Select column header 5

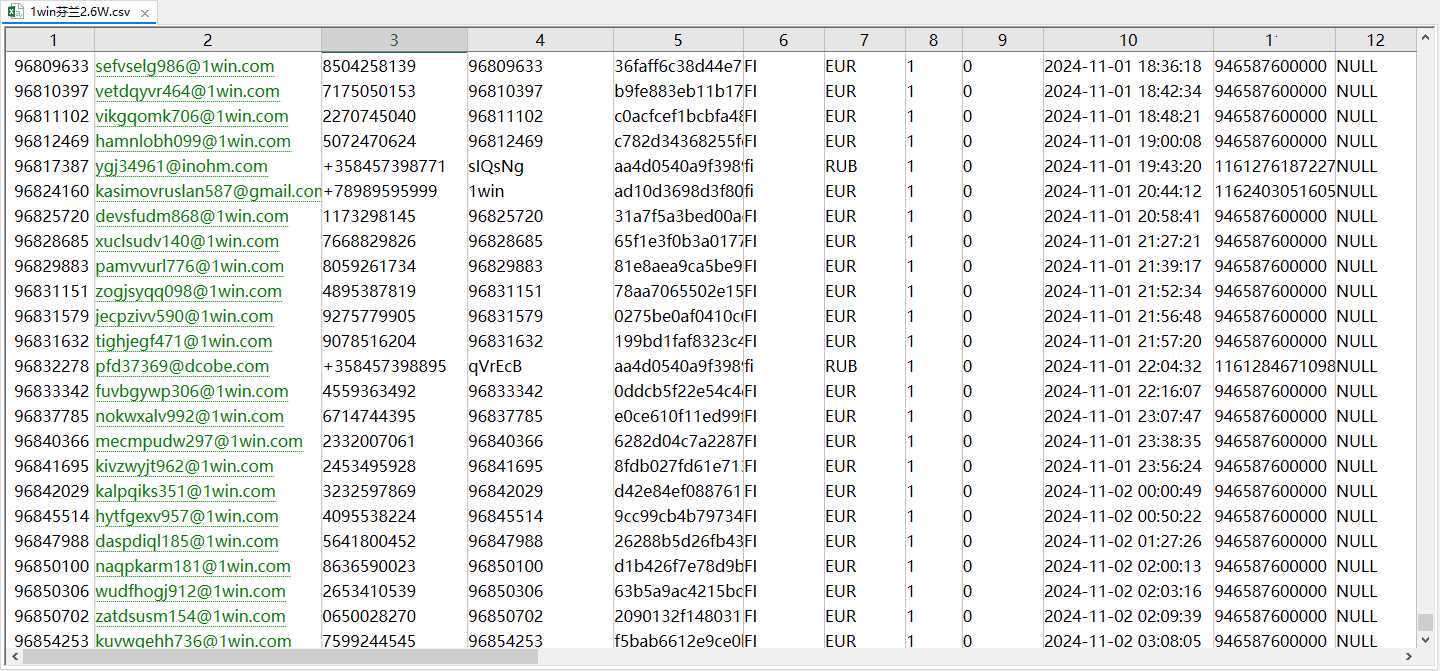pyautogui.click(x=678, y=40)
